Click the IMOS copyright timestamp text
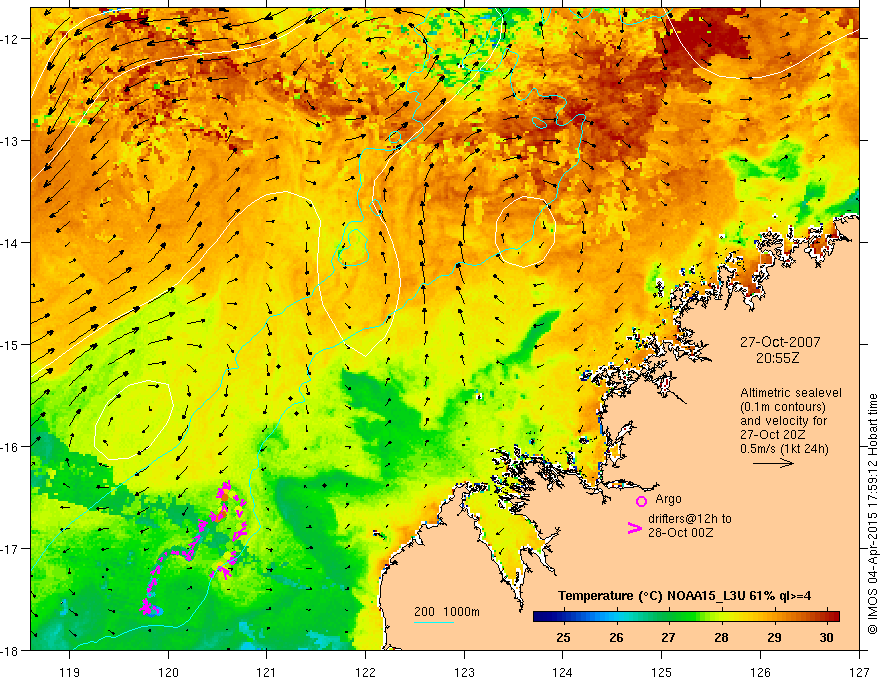 click(872, 514)
